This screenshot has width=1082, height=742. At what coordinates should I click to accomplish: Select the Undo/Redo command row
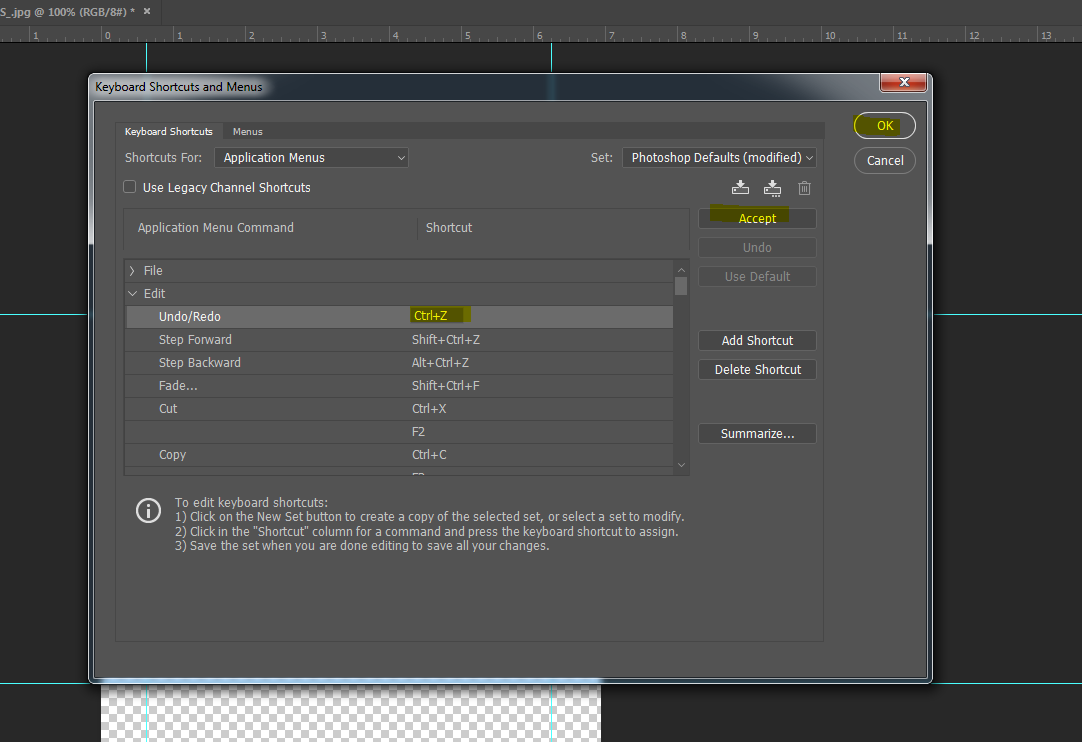tap(399, 317)
